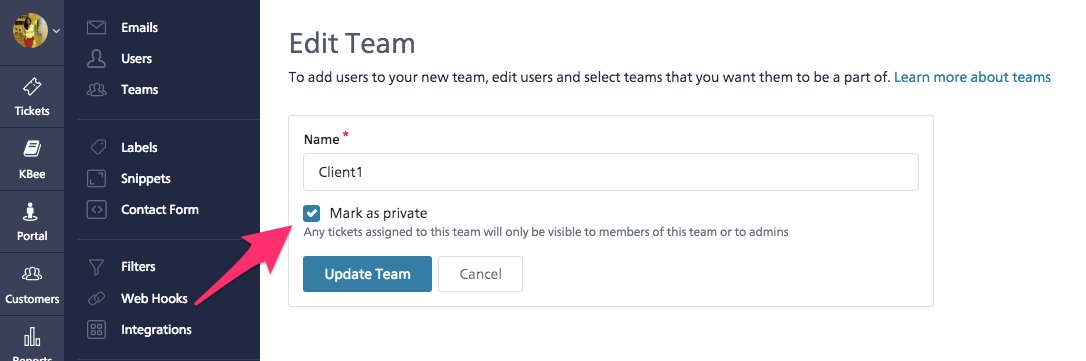Click the Snippets expand-arrows icon

pos(96,179)
